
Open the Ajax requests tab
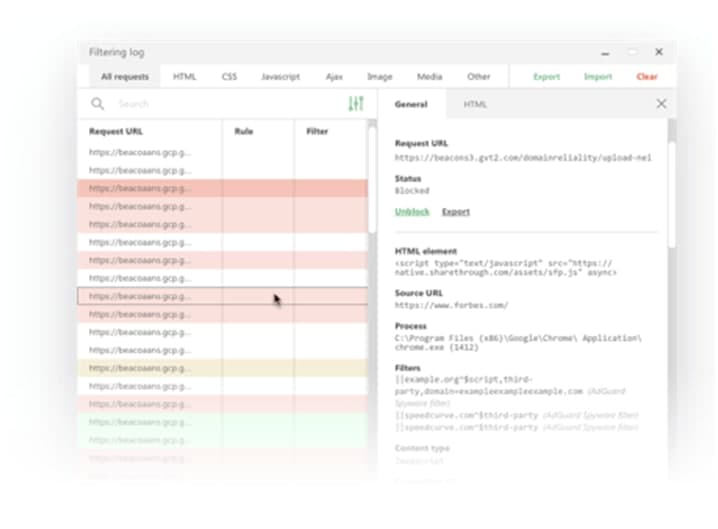coord(334,77)
